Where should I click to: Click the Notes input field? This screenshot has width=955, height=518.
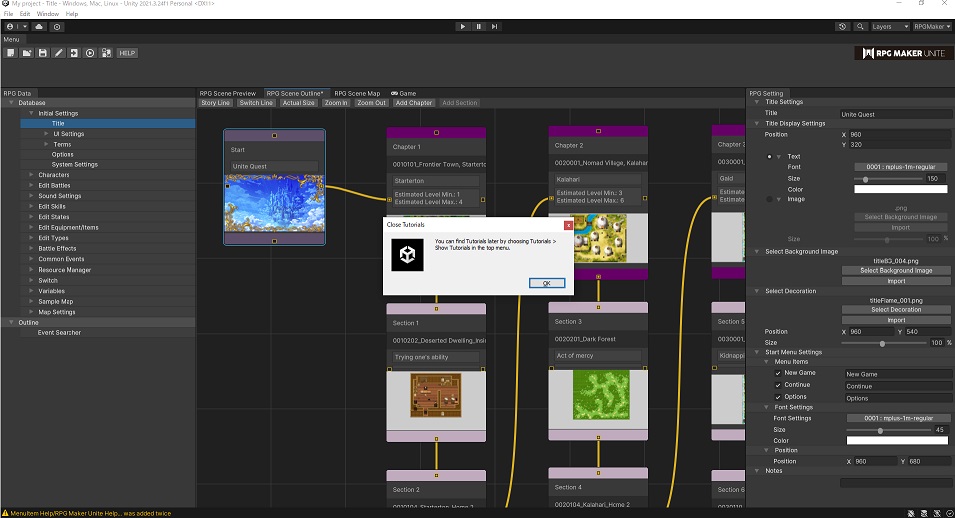pos(895,483)
